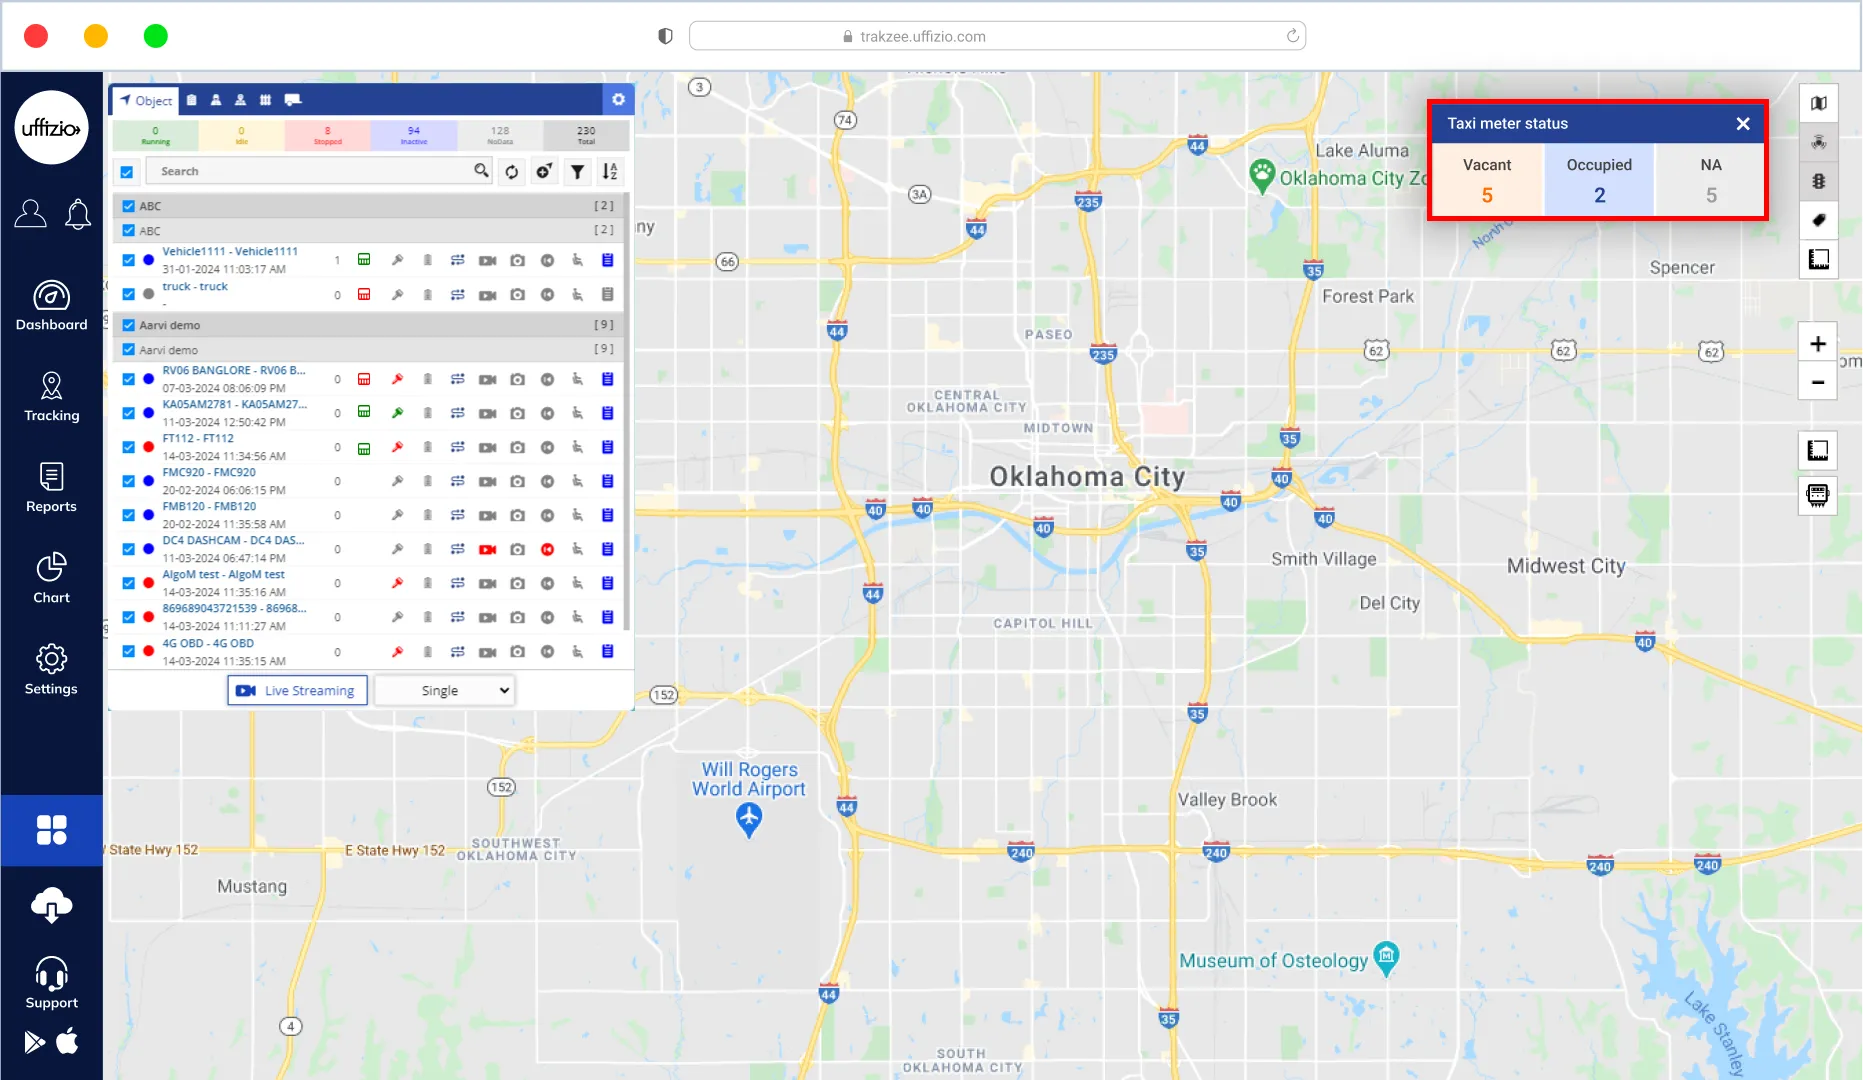Image resolution: width=1863 pixels, height=1080 pixels.
Task: Click the traffic light icon on map toolbar
Action: click(x=1818, y=181)
